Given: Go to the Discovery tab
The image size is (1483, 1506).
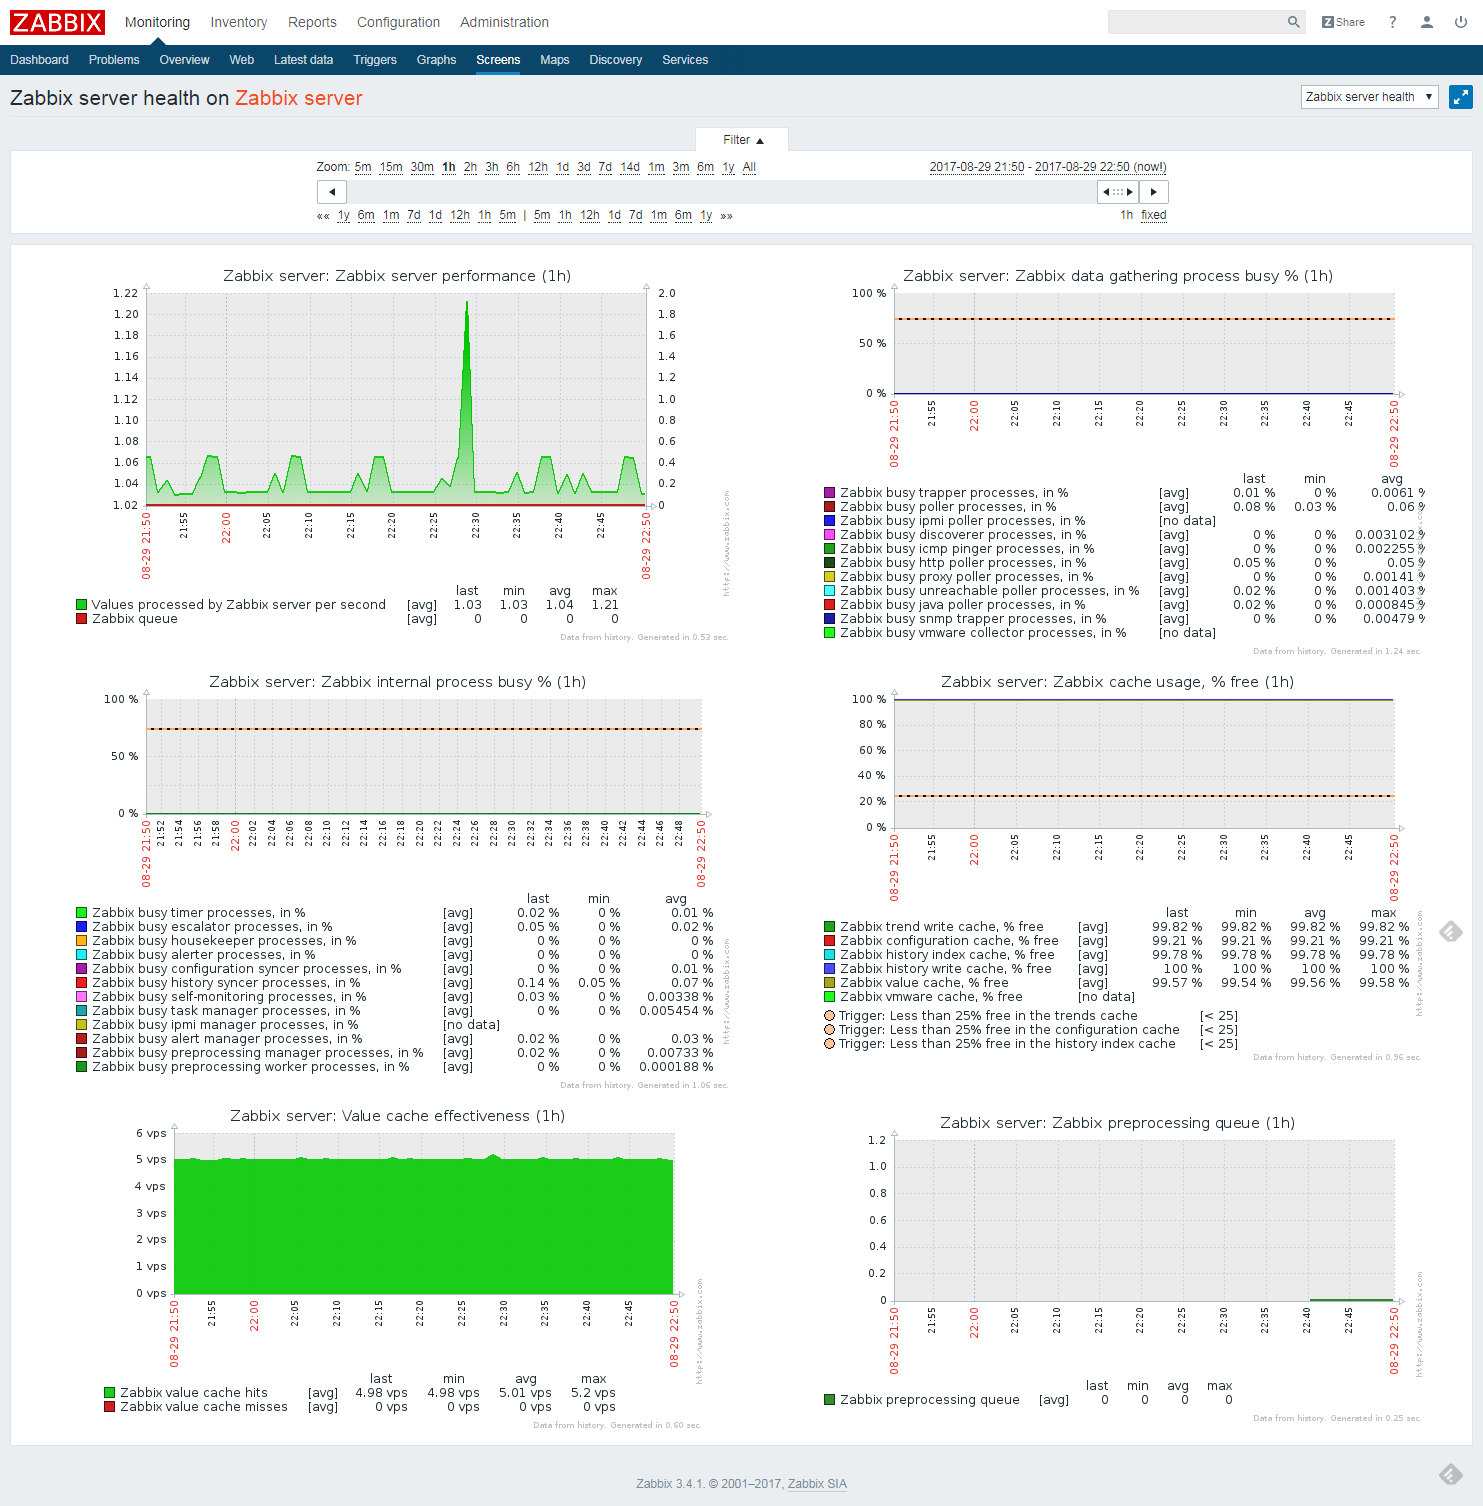Looking at the screenshot, I should pos(615,60).
